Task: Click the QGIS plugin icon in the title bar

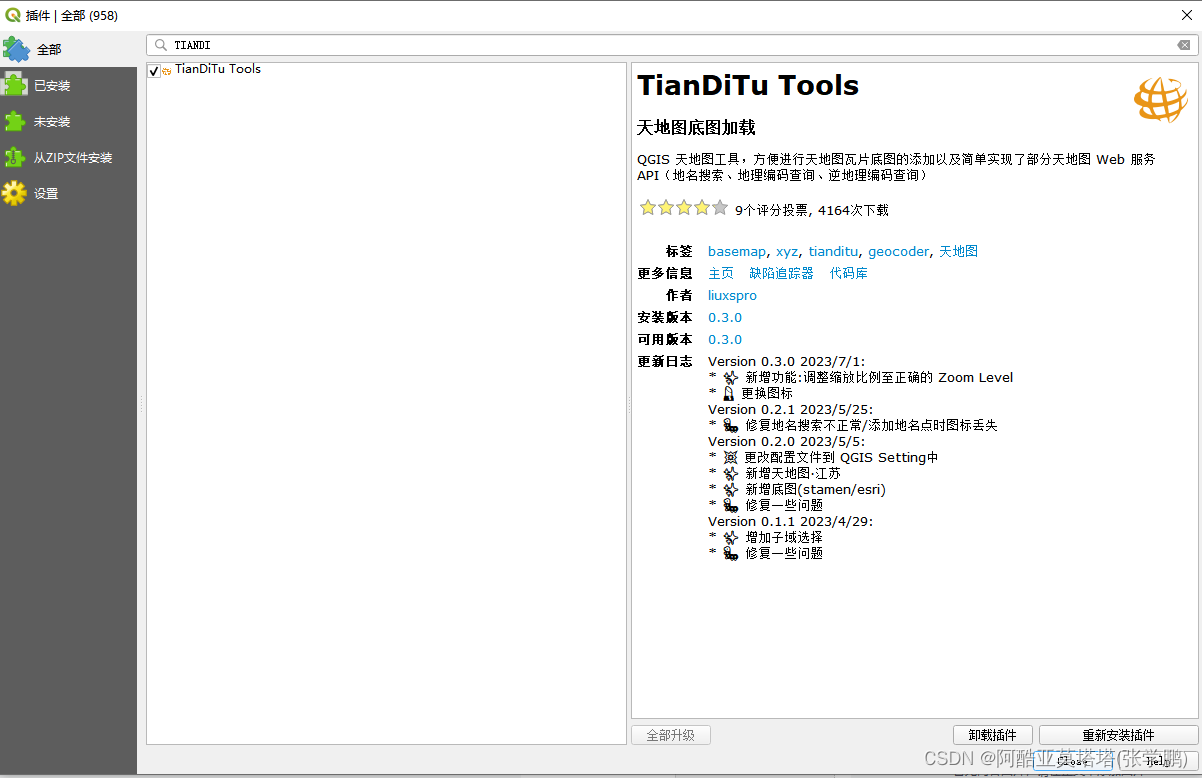Action: [14, 15]
